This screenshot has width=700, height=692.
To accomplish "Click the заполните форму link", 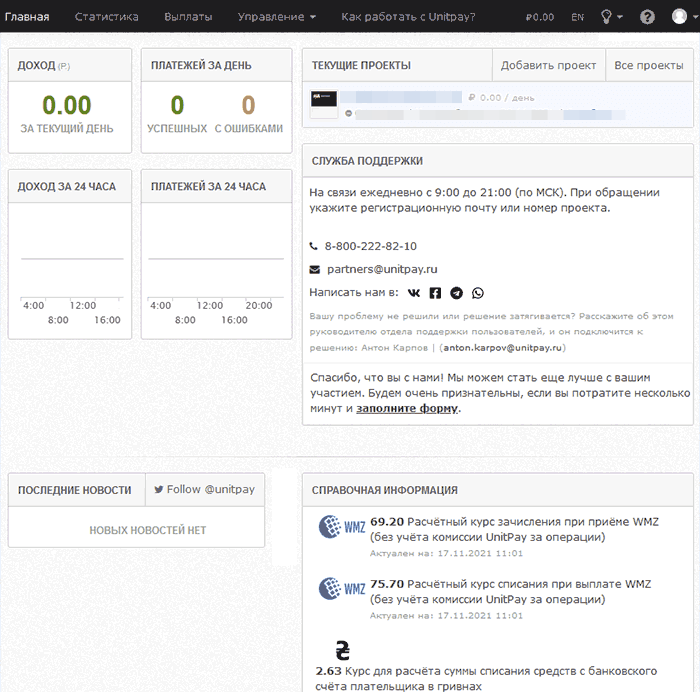I will click(407, 408).
